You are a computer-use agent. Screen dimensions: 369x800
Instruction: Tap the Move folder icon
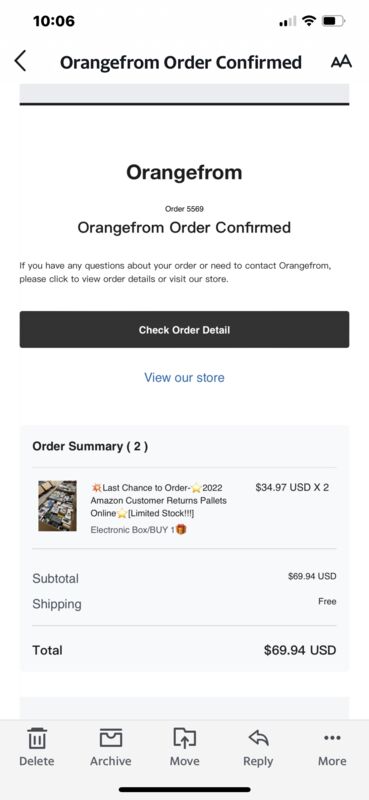point(184,738)
